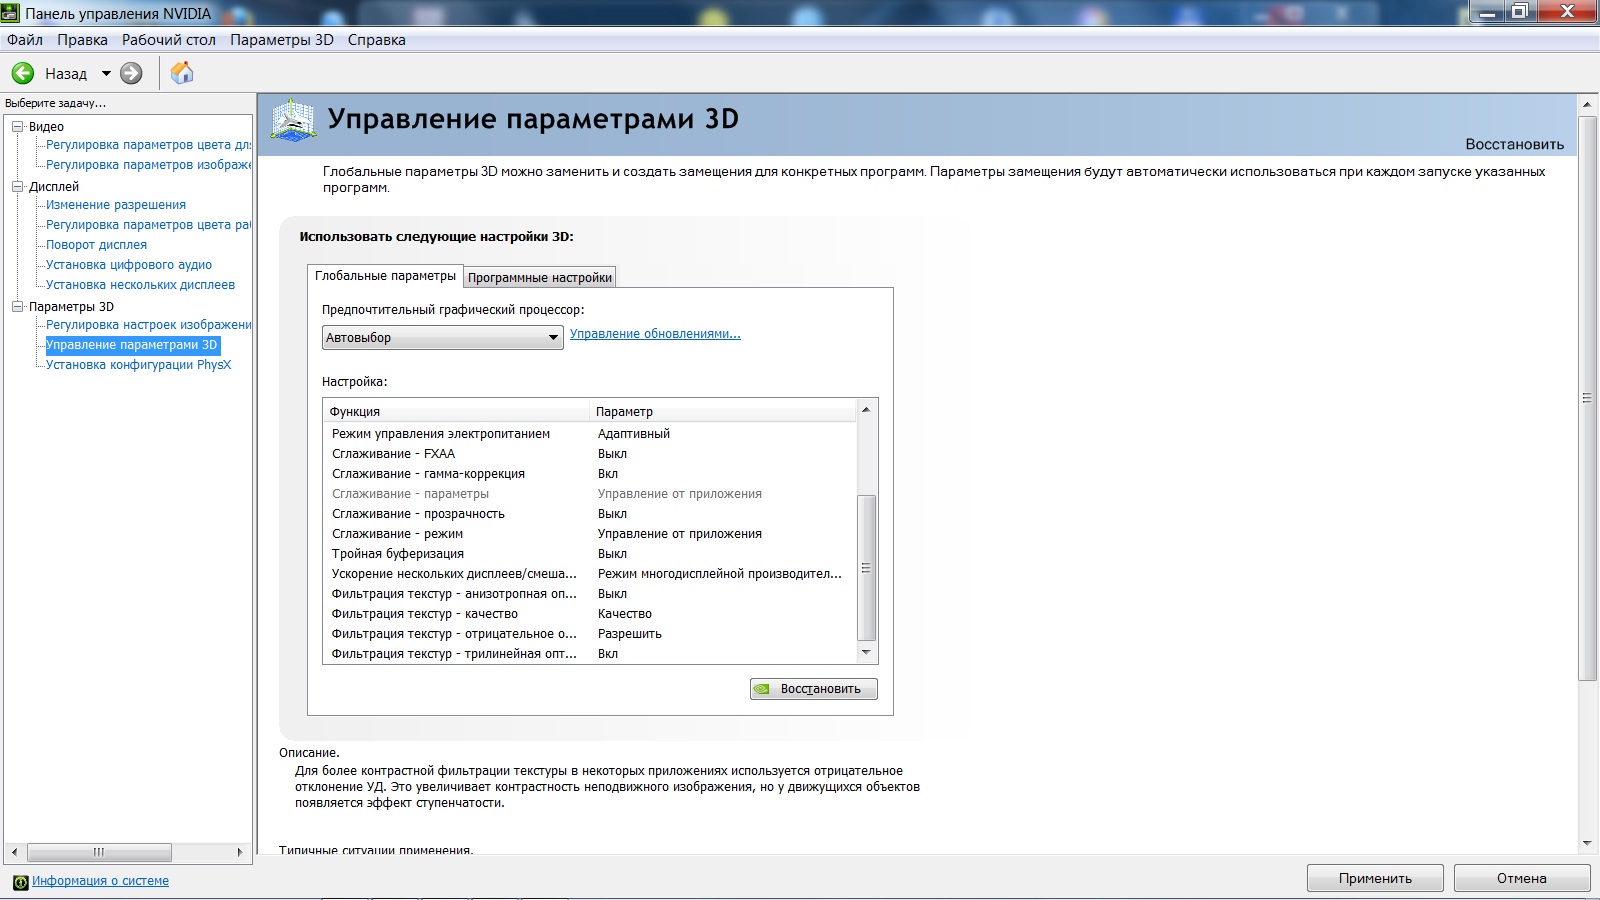Click the Параметр column header
Viewport: 1600px width, 900px height.
[x=723, y=411]
